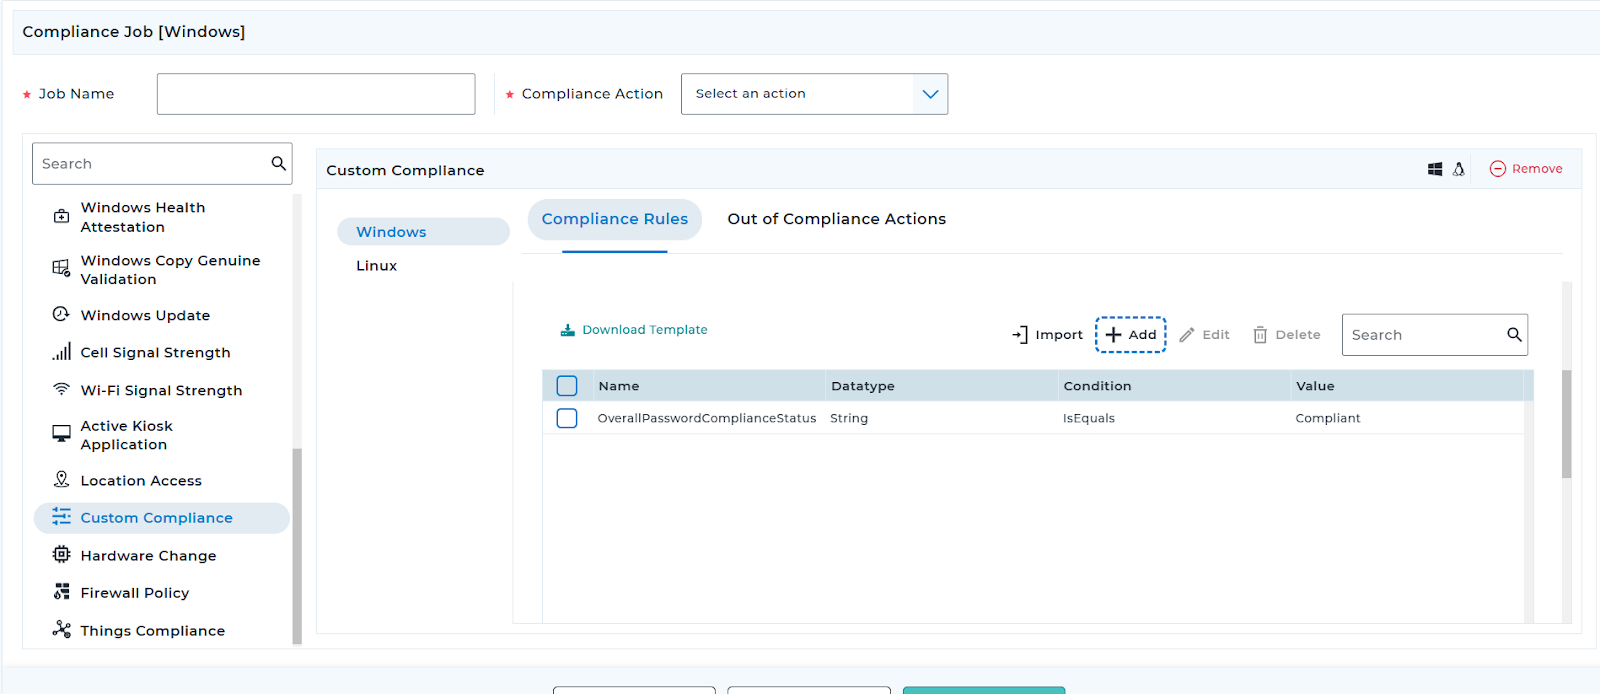The width and height of the screenshot is (1600, 694).
Task: Click the Hardware Change chip icon
Action: 61,555
